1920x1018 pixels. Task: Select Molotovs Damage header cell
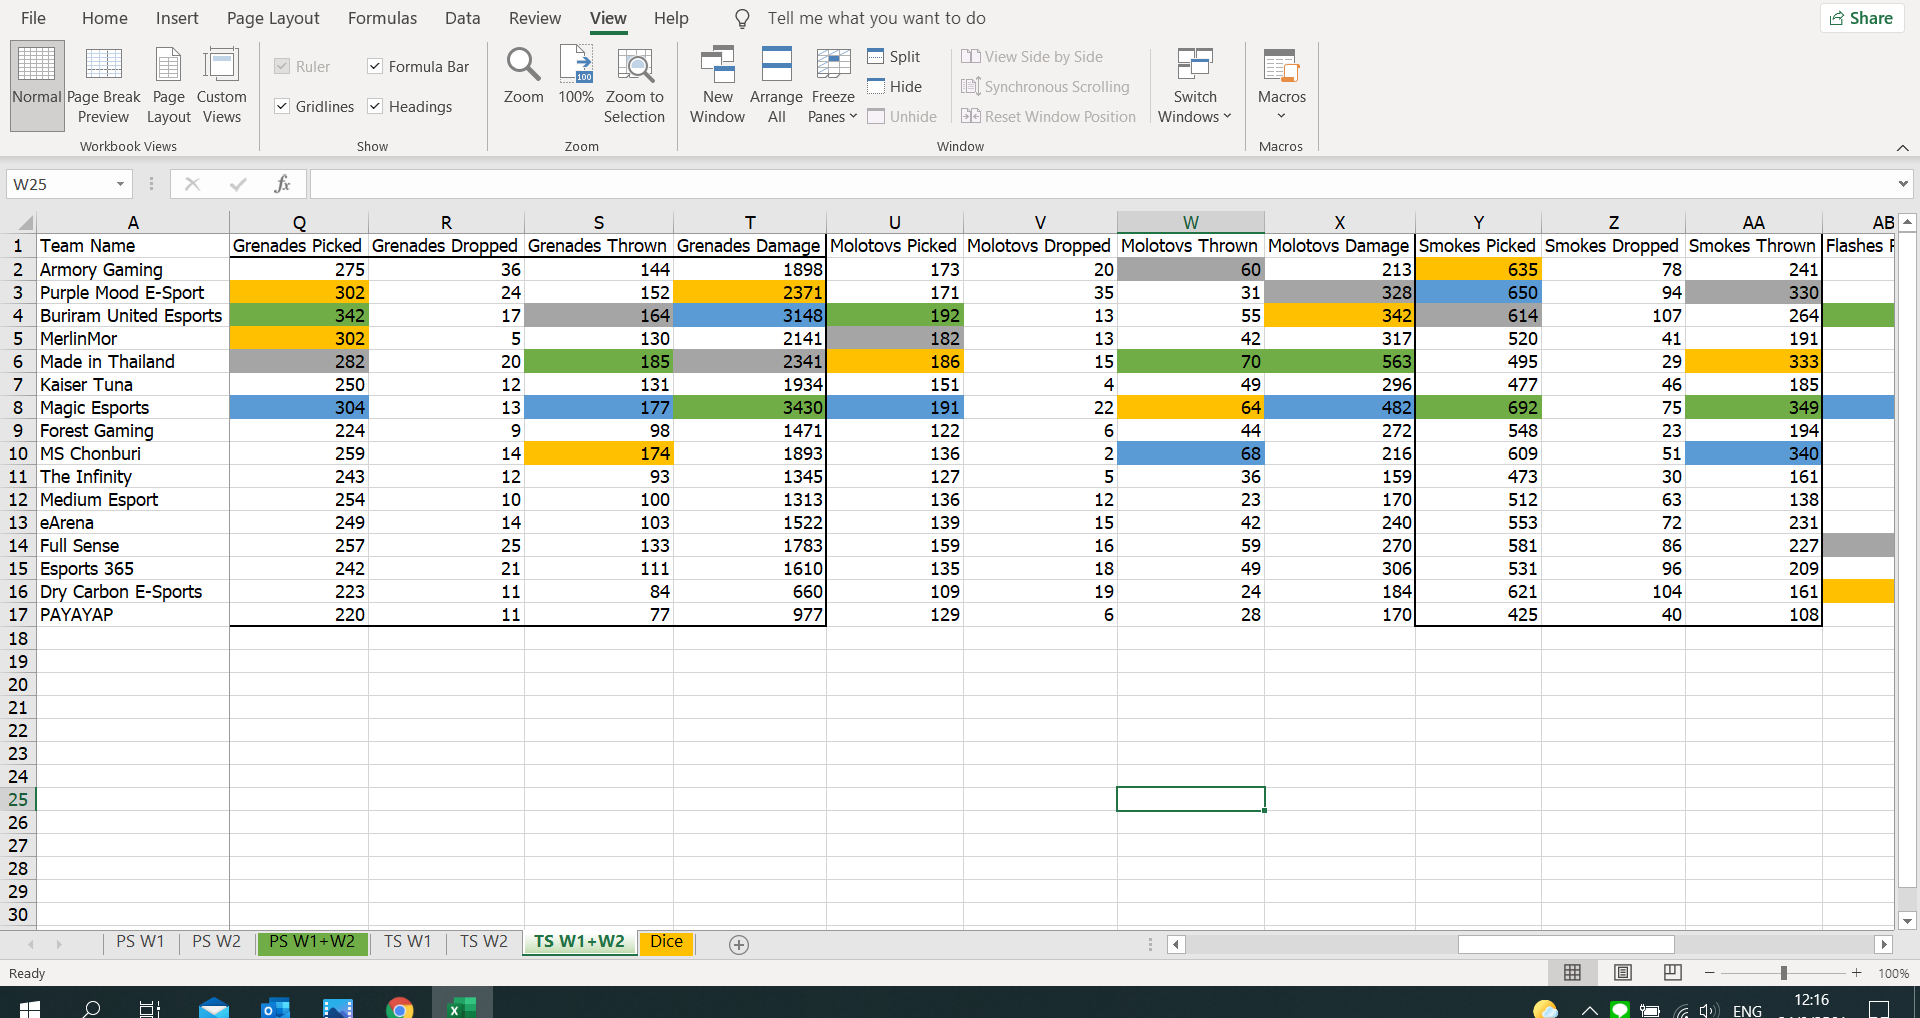[1339, 246]
